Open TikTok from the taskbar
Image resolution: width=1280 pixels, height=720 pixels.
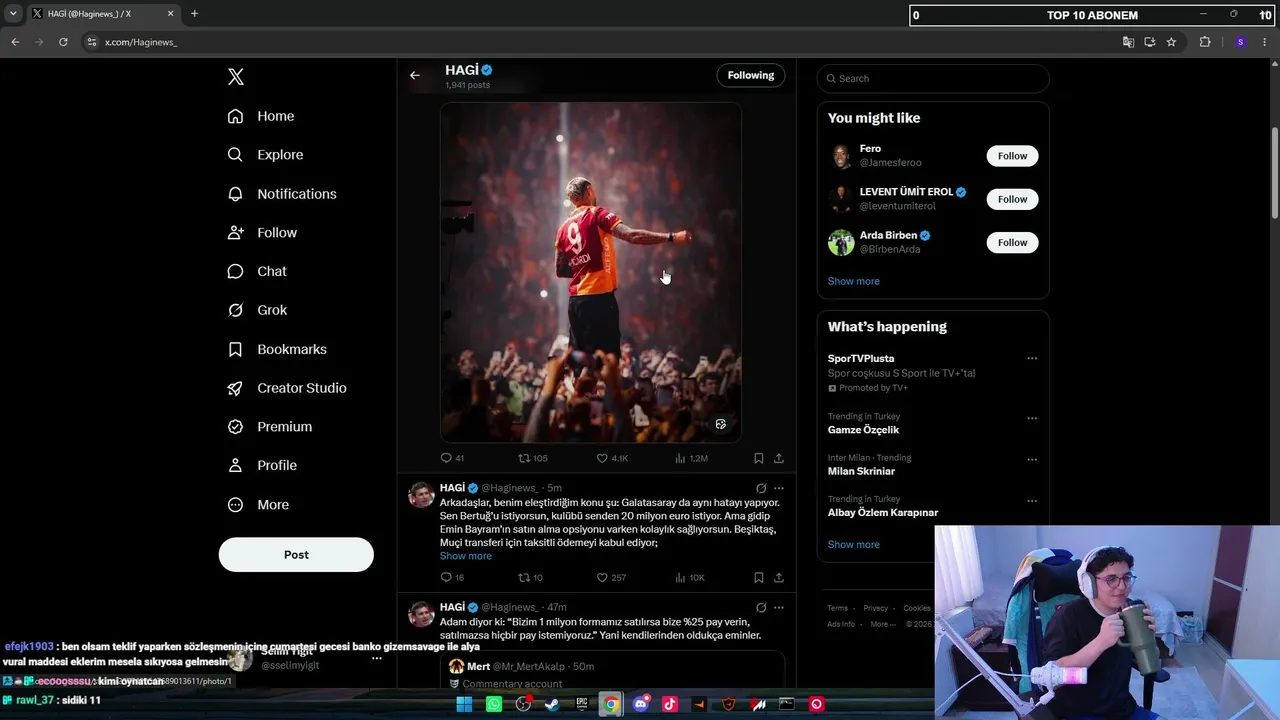(670, 704)
